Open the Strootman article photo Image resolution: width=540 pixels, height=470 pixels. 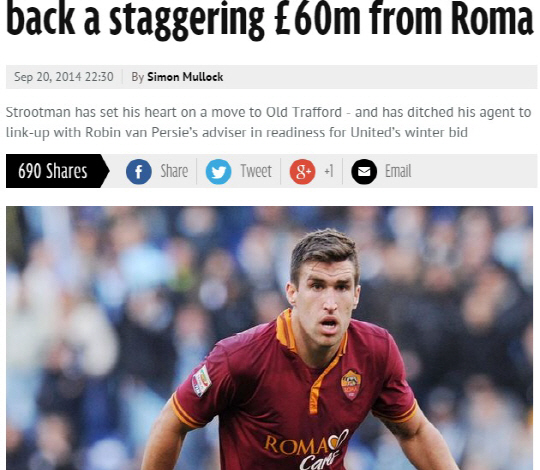(269, 338)
